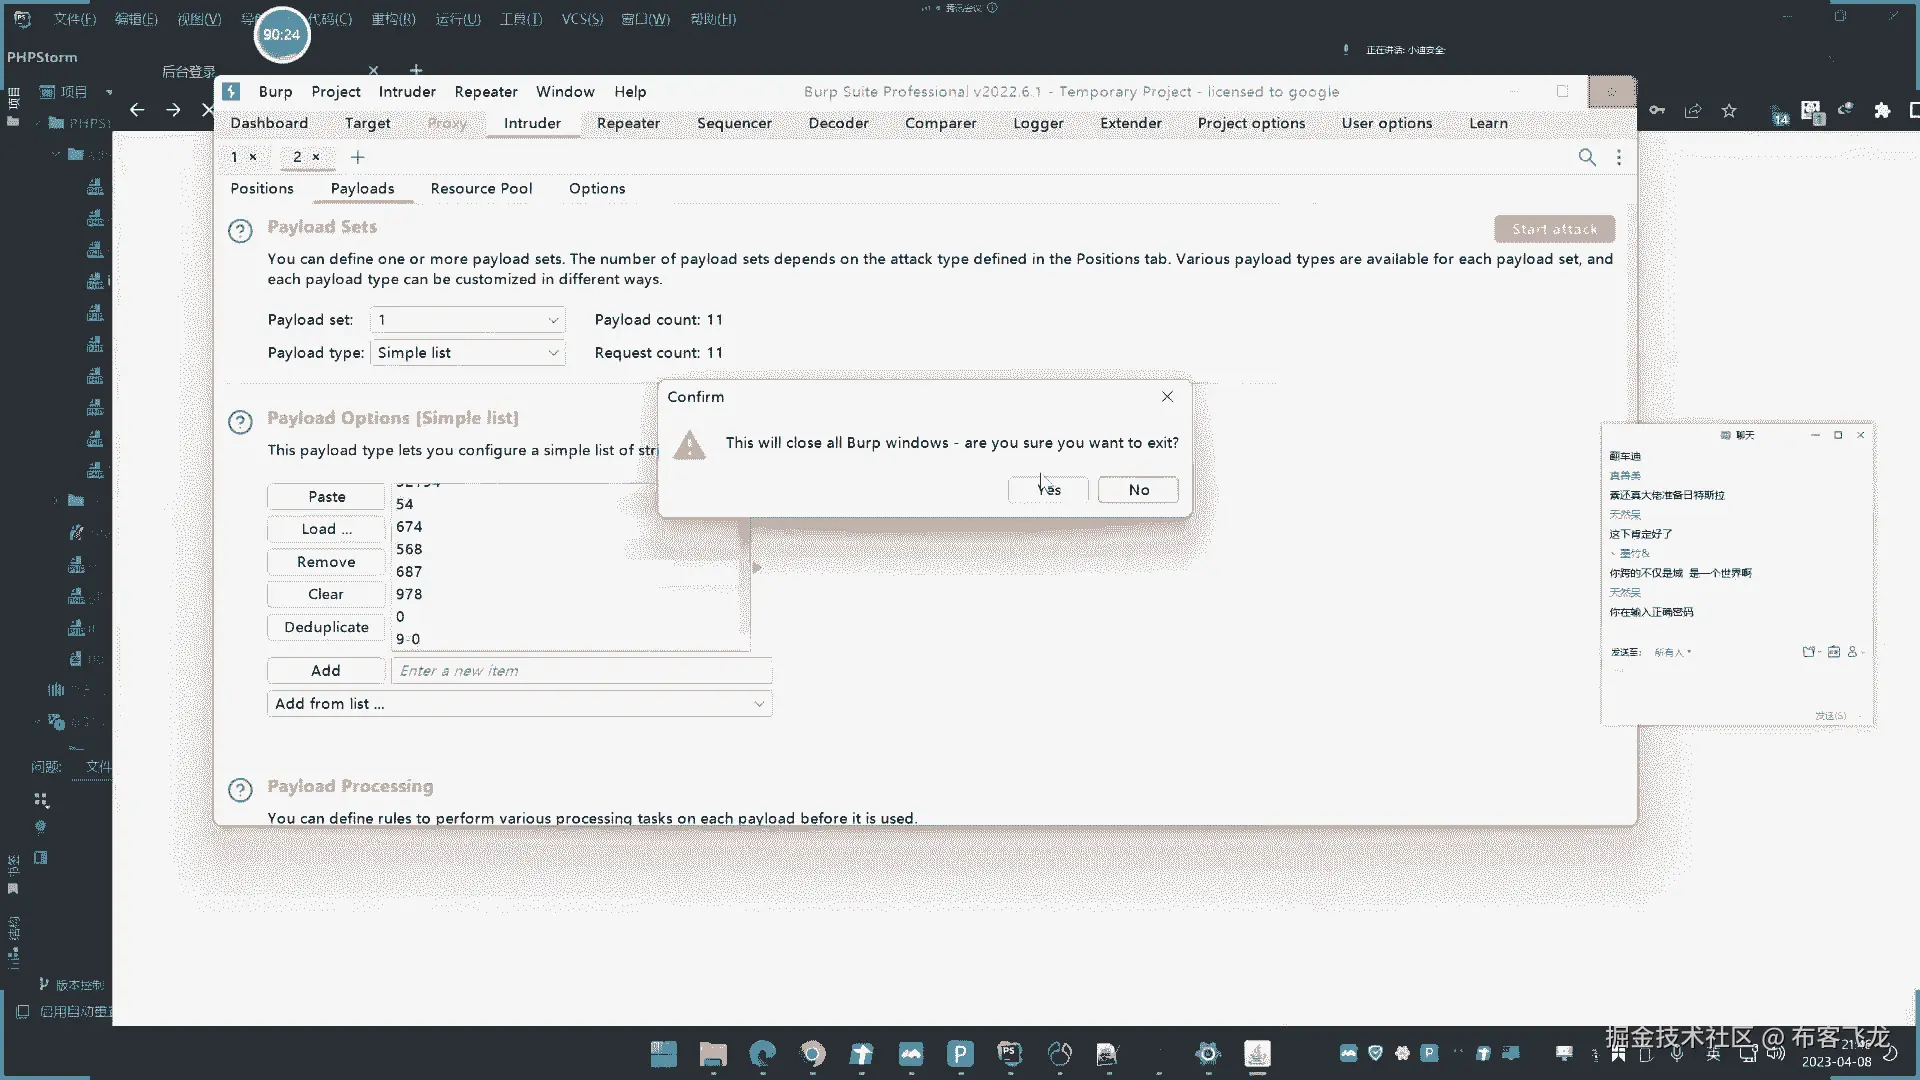The width and height of the screenshot is (1920, 1080).
Task: Click the Deduplicate payload button
Action: [326, 627]
